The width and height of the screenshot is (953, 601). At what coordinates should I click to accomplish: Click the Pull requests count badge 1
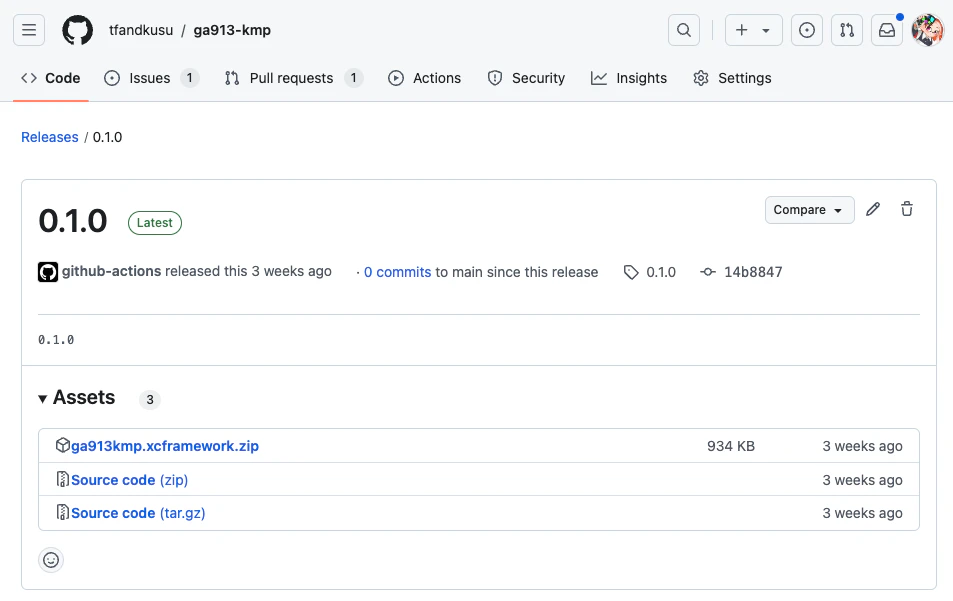pyautogui.click(x=353, y=78)
